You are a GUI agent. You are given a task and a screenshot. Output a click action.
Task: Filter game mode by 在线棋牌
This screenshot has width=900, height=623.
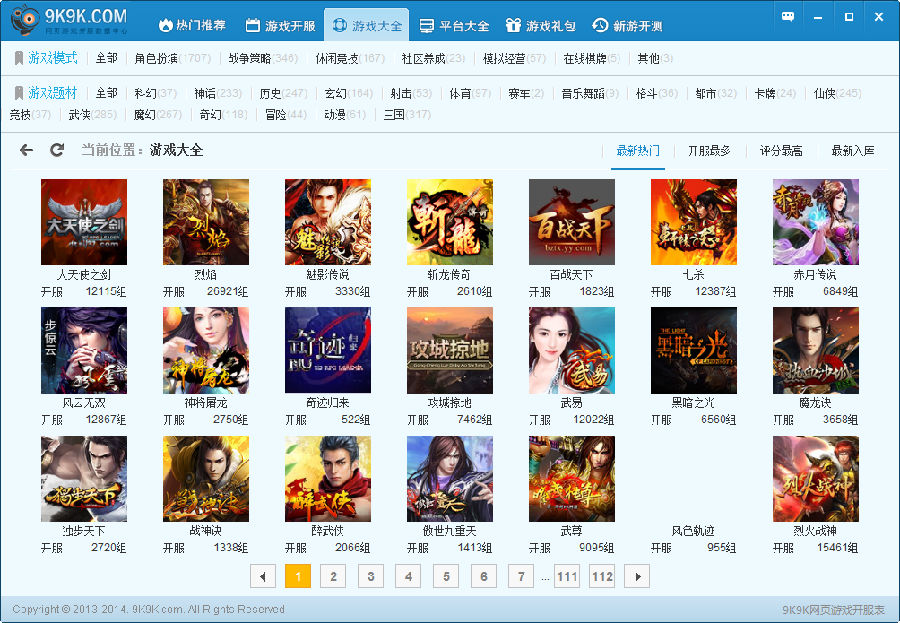tap(592, 59)
